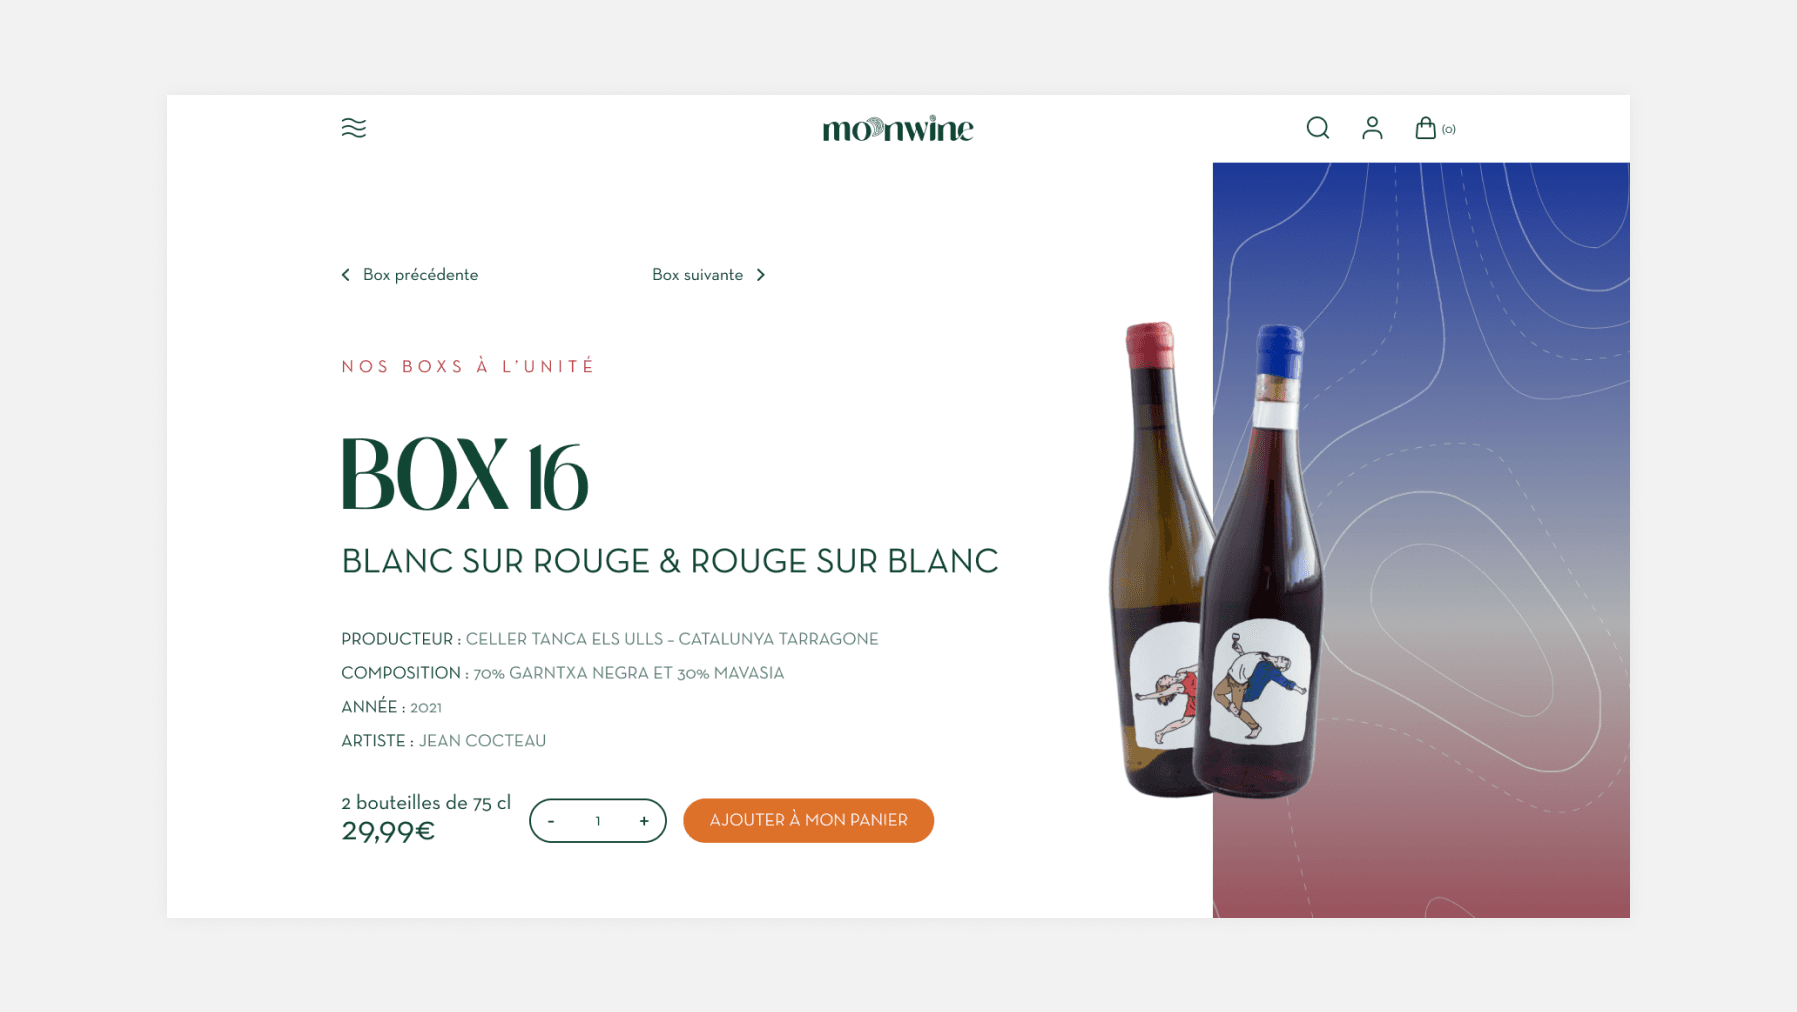1797x1012 pixels.
Task: Click the quantity field showing 1
Action: click(x=598, y=821)
